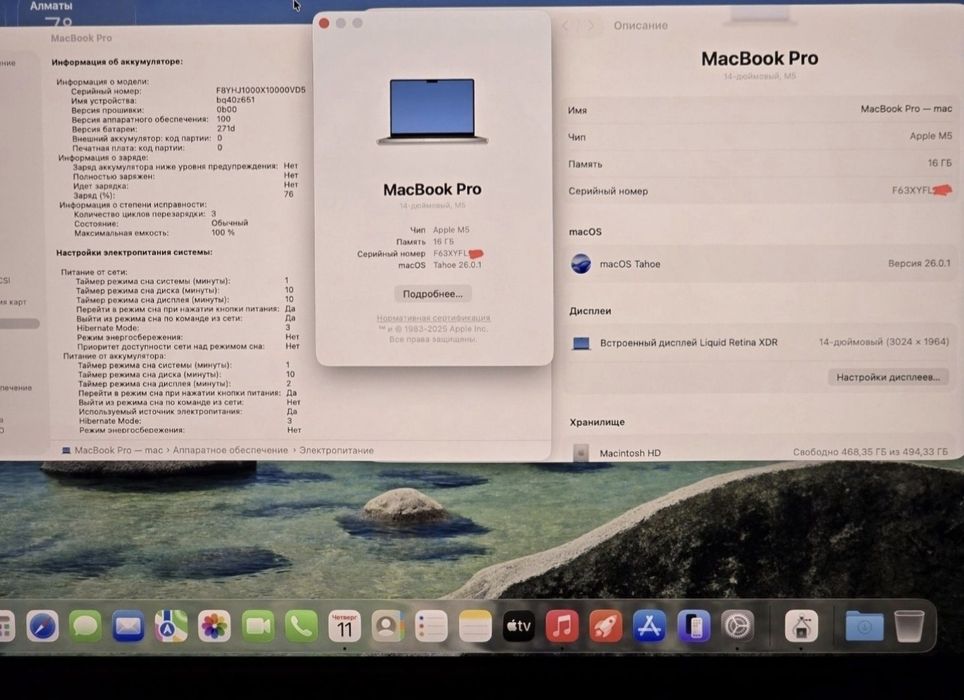The image size is (964, 700).
Task: Close the About This Mac window
Action: pos(324,23)
